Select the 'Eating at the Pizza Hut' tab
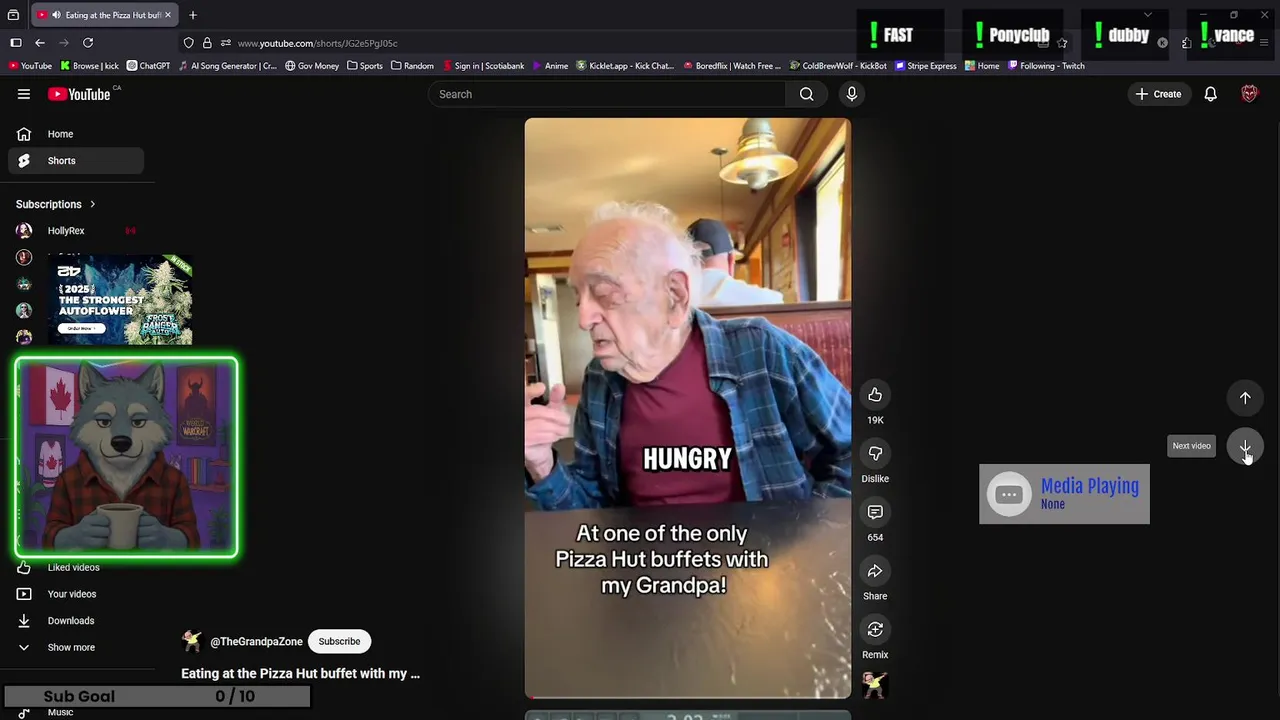The image size is (1280, 720). click(104, 15)
